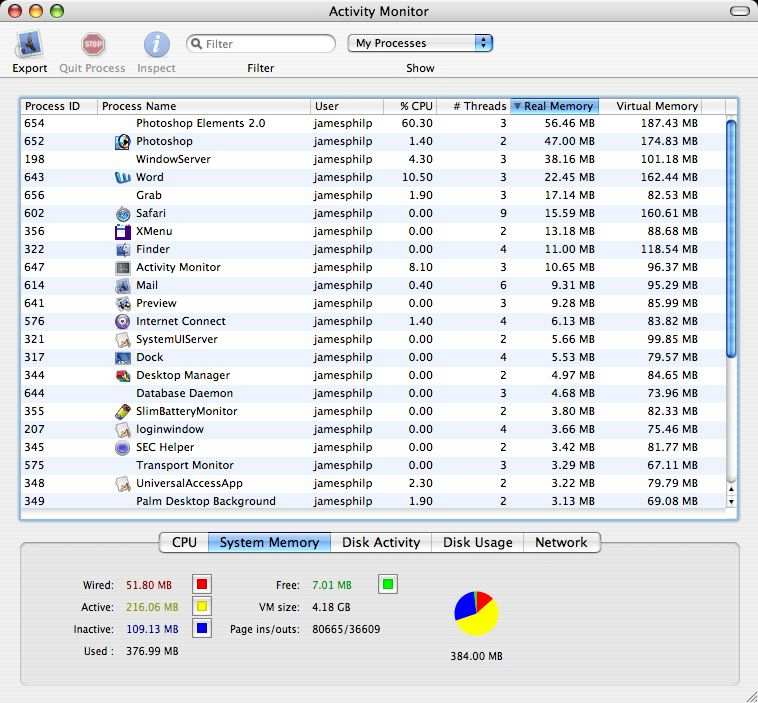The width and height of the screenshot is (758, 703).
Task: Click the 80665/36609 page ins/outs value
Action: point(346,629)
